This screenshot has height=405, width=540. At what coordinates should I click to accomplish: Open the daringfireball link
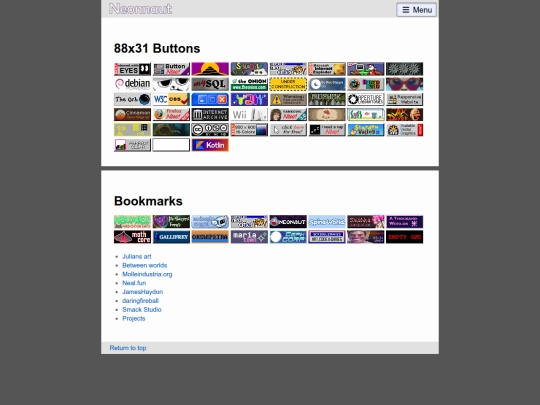point(140,301)
